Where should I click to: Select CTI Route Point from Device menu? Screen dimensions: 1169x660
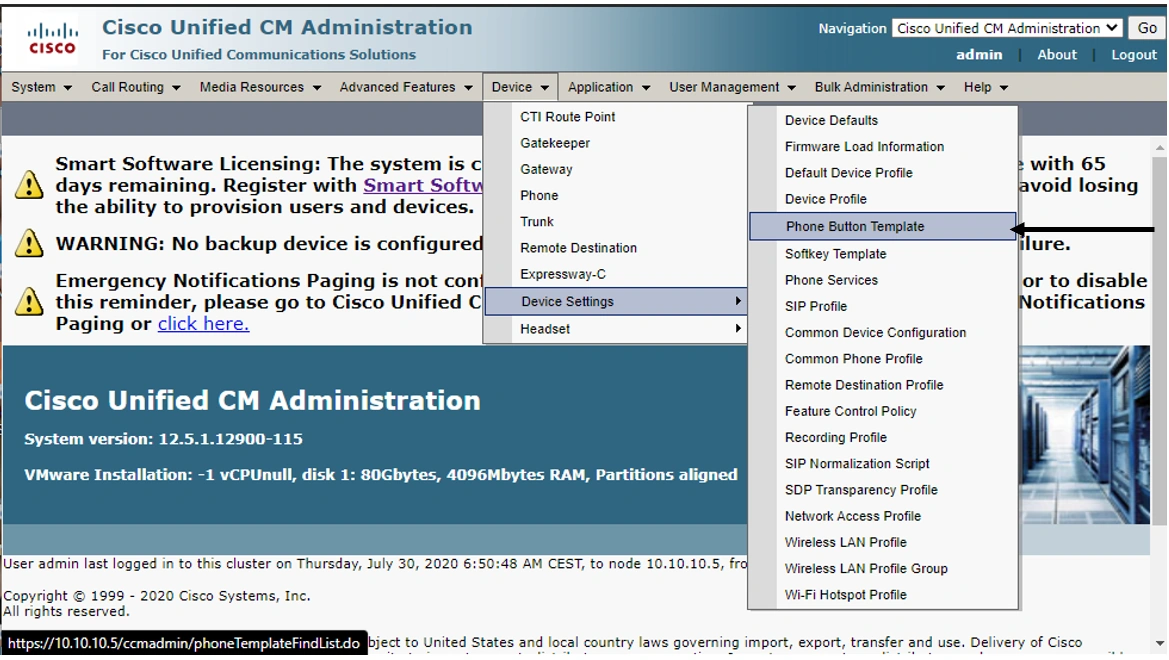coord(616,117)
